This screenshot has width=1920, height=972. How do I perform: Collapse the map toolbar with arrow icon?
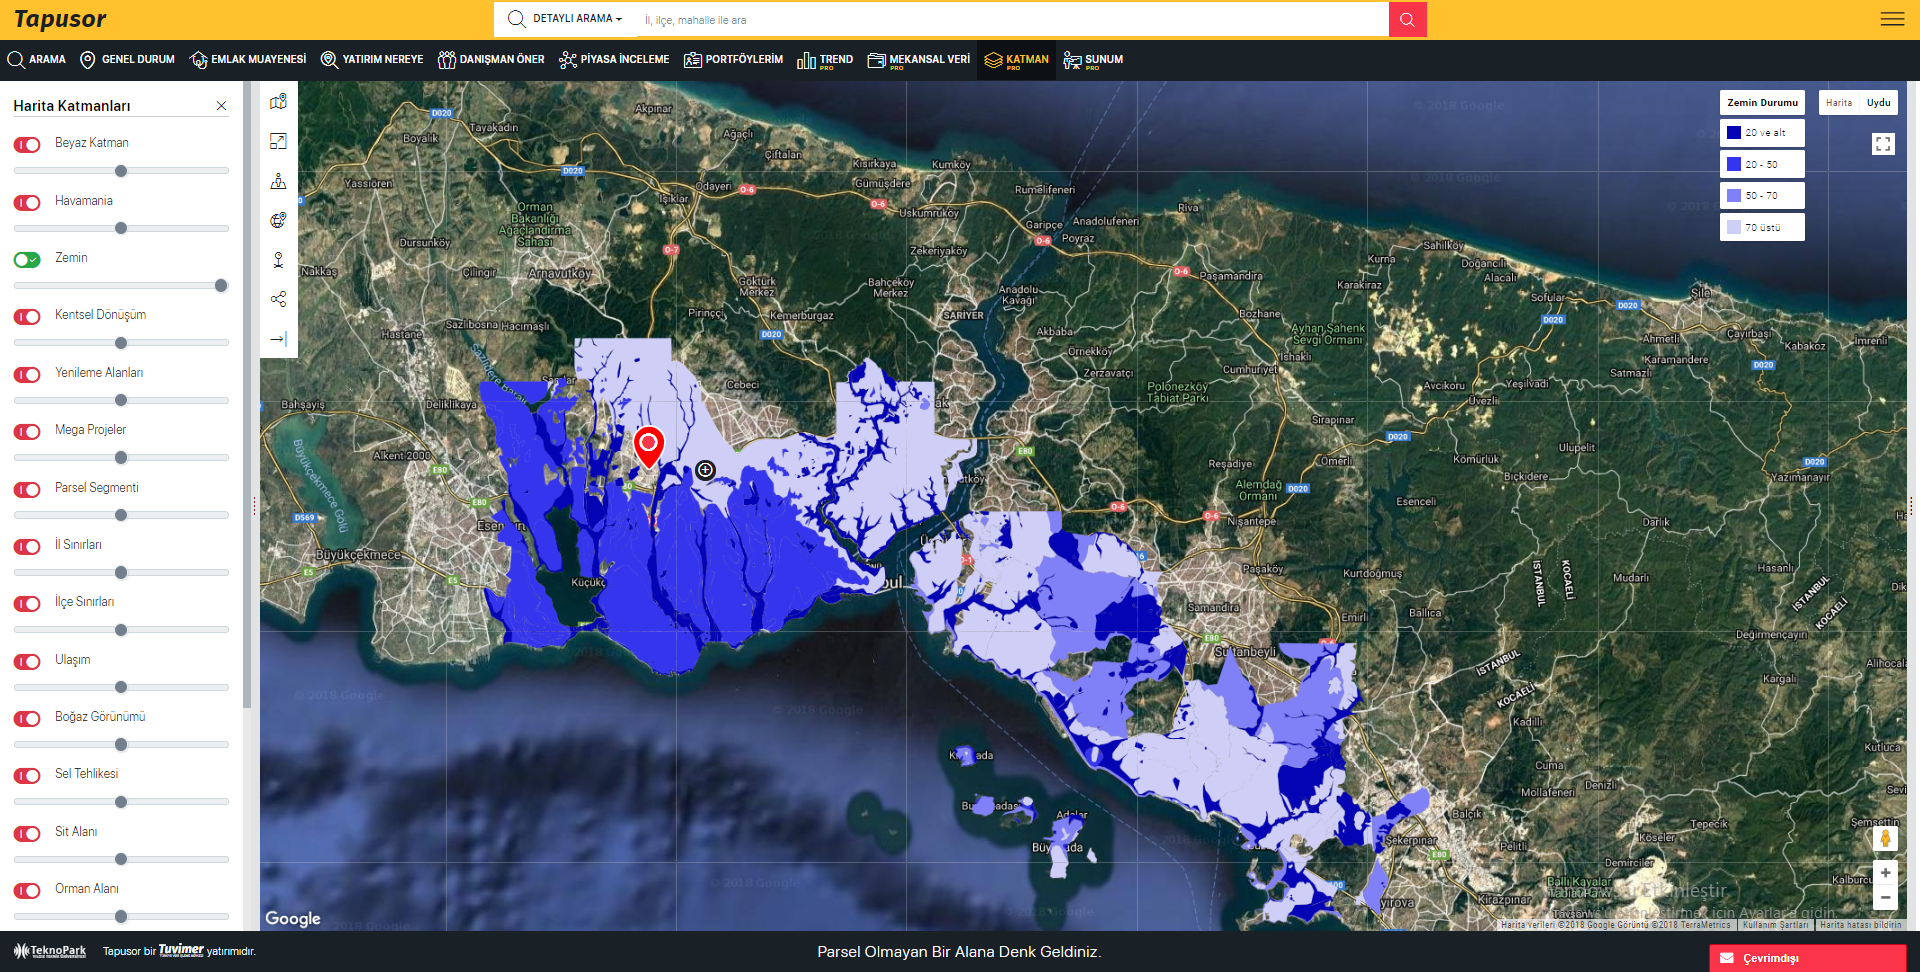pyautogui.click(x=279, y=339)
